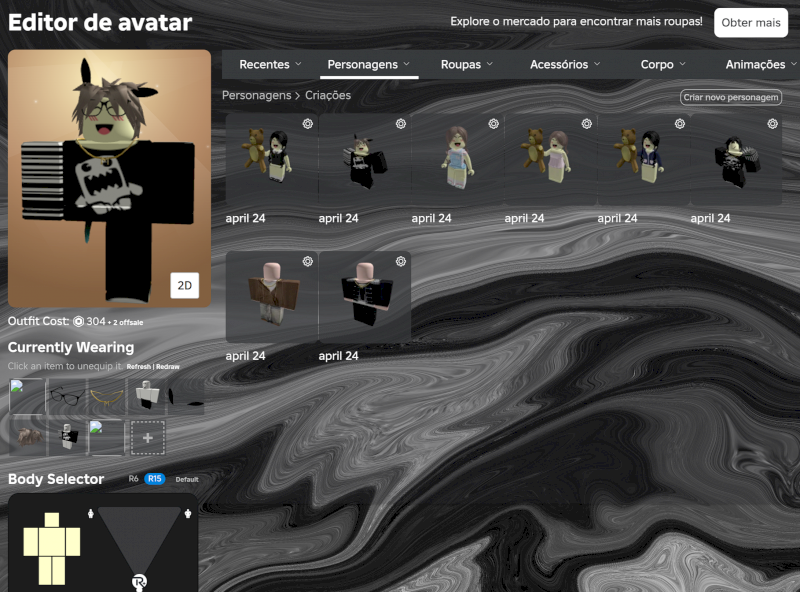Select the slim body icon left of triangle
The image size is (800, 592).
[91, 513]
